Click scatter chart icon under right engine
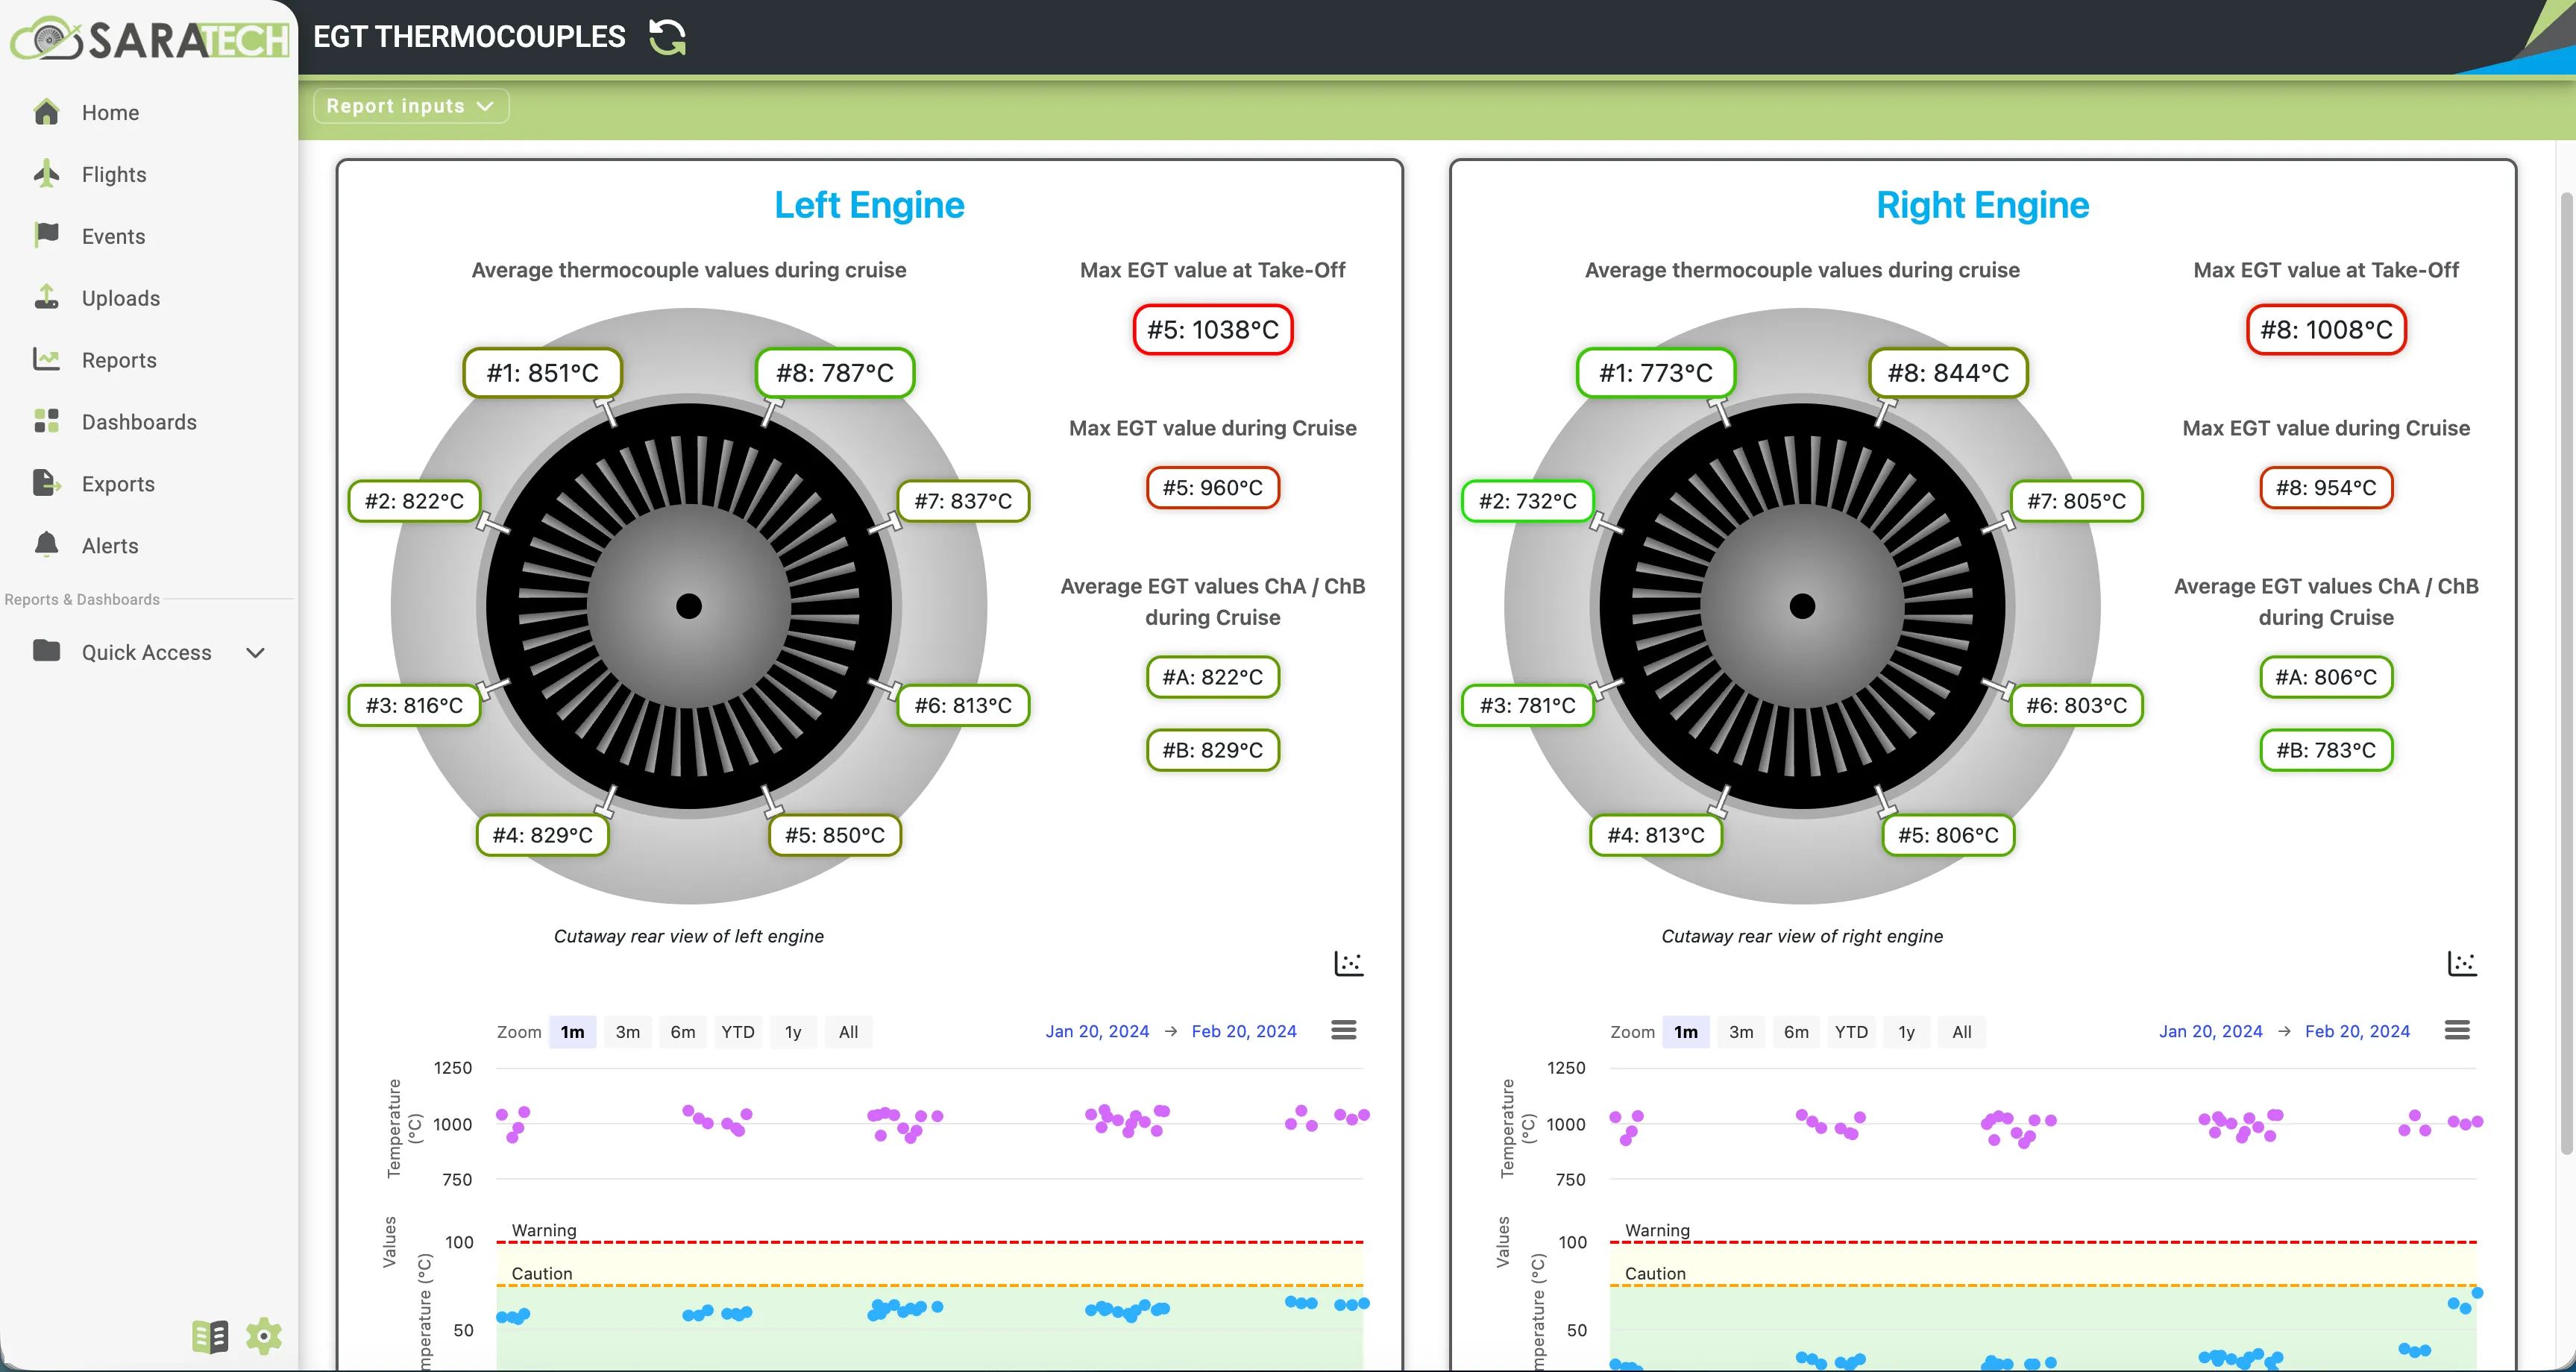The image size is (2576, 1372). (x=2462, y=964)
